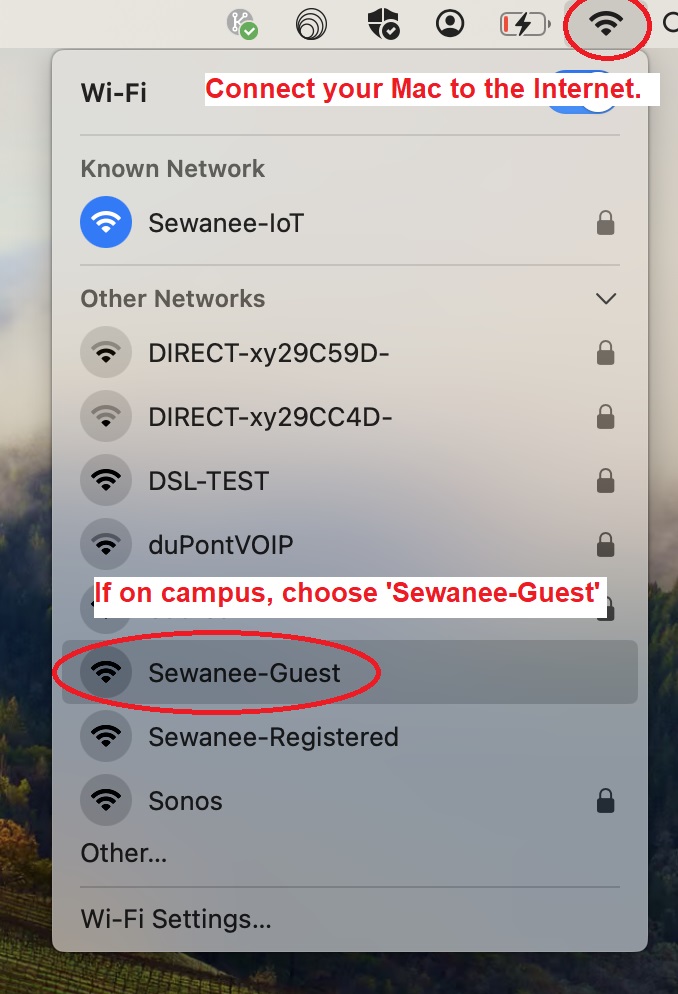Screen dimensions: 678x994
Task: Click the lock icon next to Sonos
Action: pyautogui.click(x=606, y=801)
